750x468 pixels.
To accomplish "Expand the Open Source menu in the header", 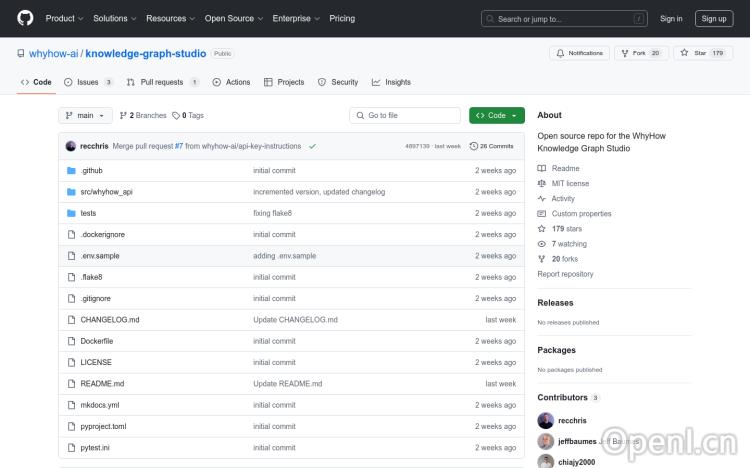I will [x=233, y=18].
